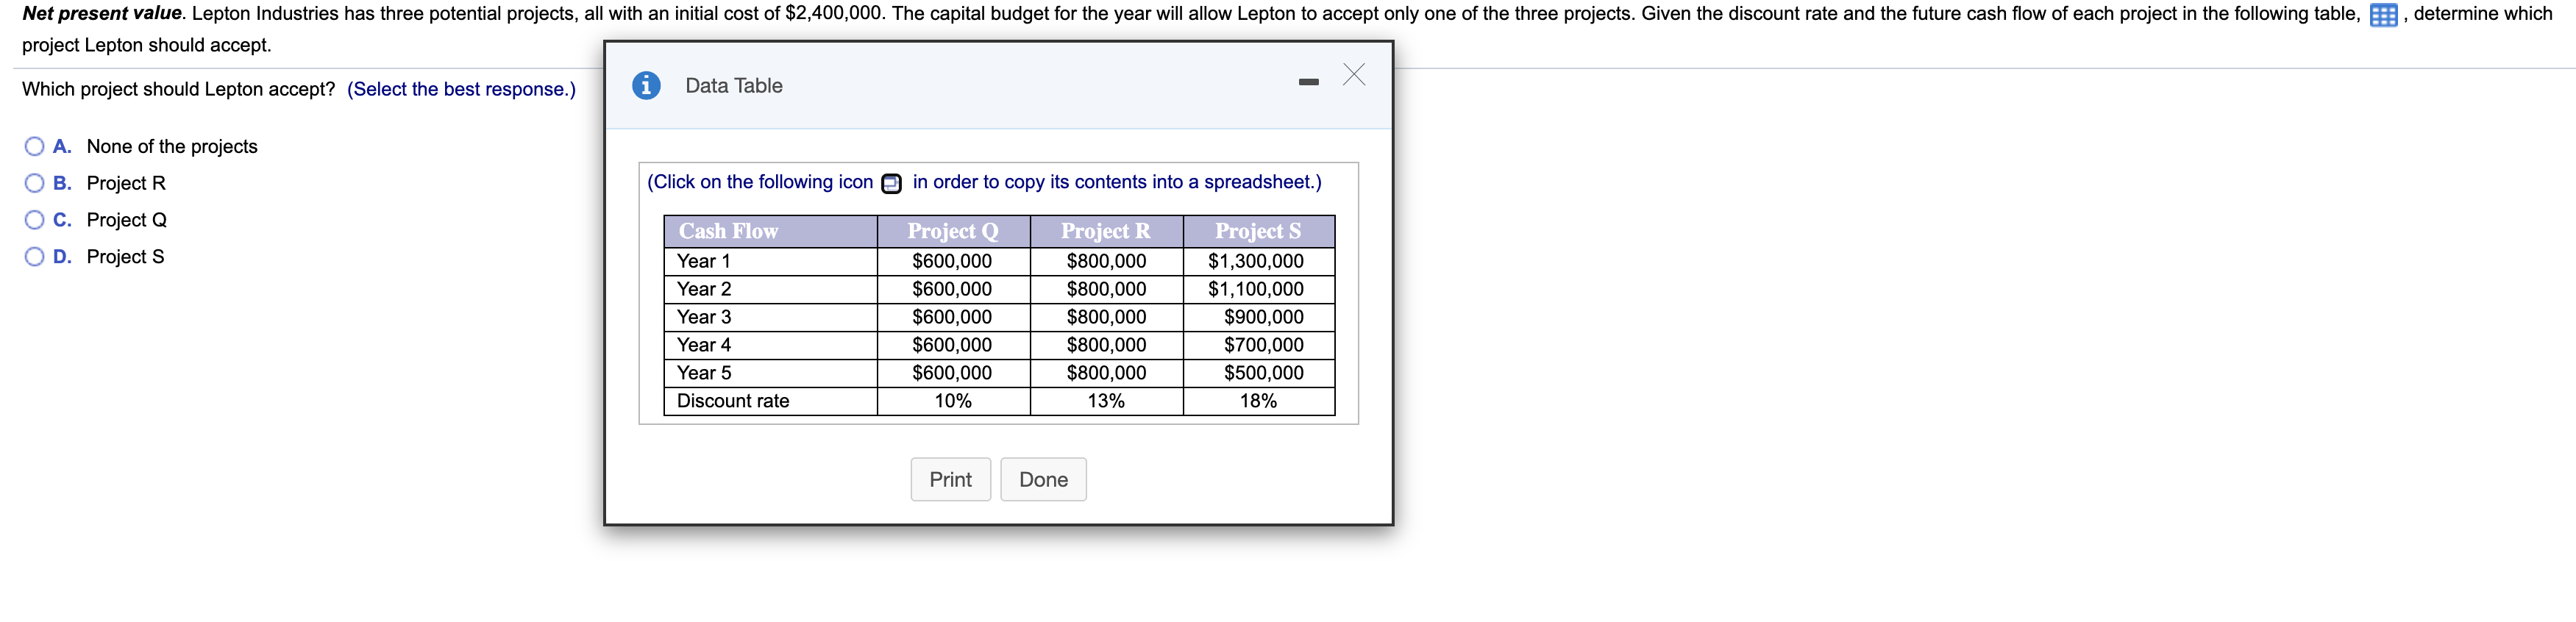Viewport: 2576px width, 622px height.
Task: Click the $1,100,000 cell
Action: (x=1258, y=289)
